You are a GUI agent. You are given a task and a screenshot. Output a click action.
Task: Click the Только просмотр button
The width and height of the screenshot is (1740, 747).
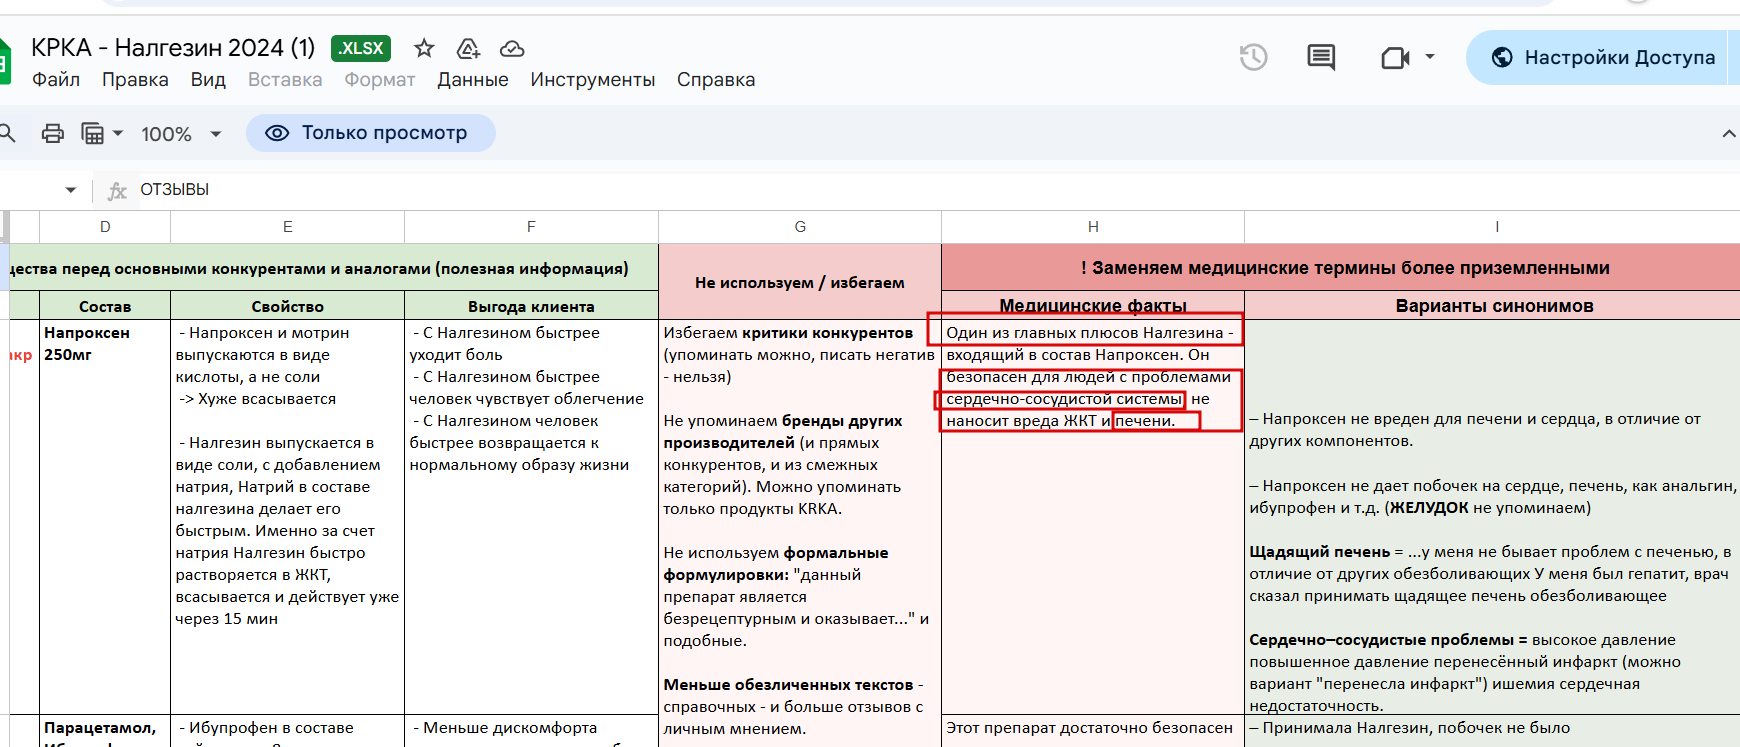[x=371, y=133]
